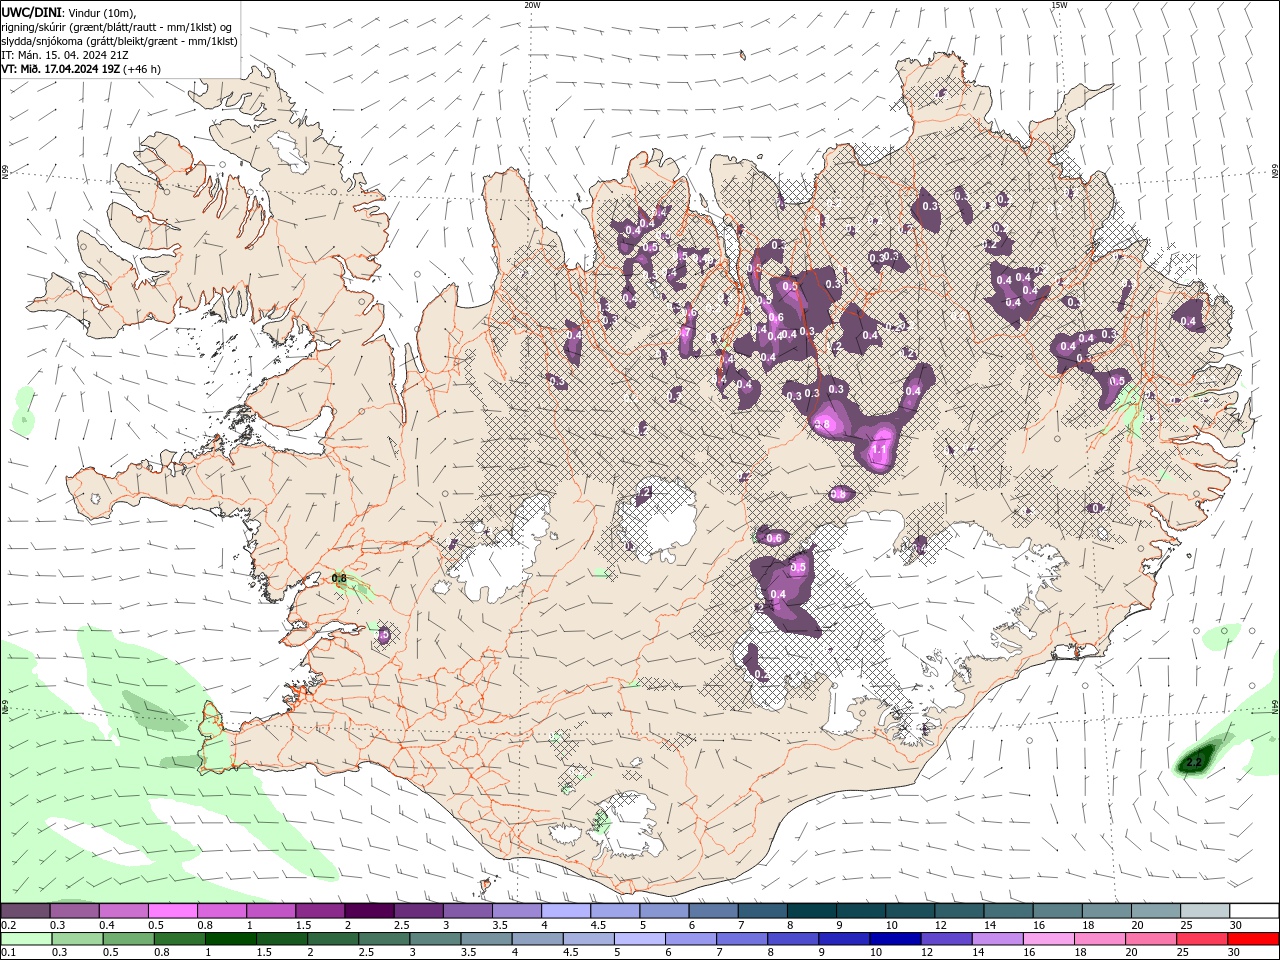Select the 2 swatch in the green rain legend
The height and width of the screenshot is (960, 1280).
tap(332, 939)
